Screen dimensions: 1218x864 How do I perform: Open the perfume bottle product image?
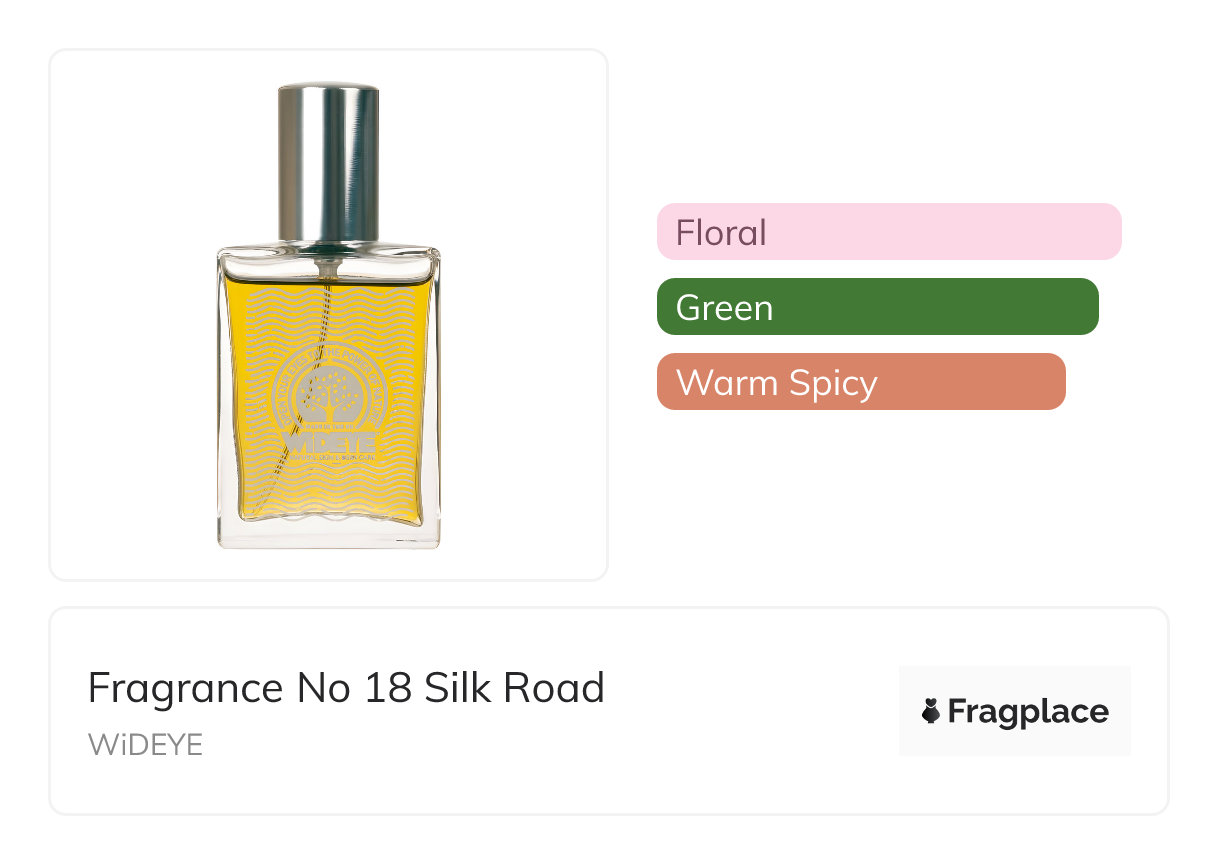pyautogui.click(x=329, y=315)
